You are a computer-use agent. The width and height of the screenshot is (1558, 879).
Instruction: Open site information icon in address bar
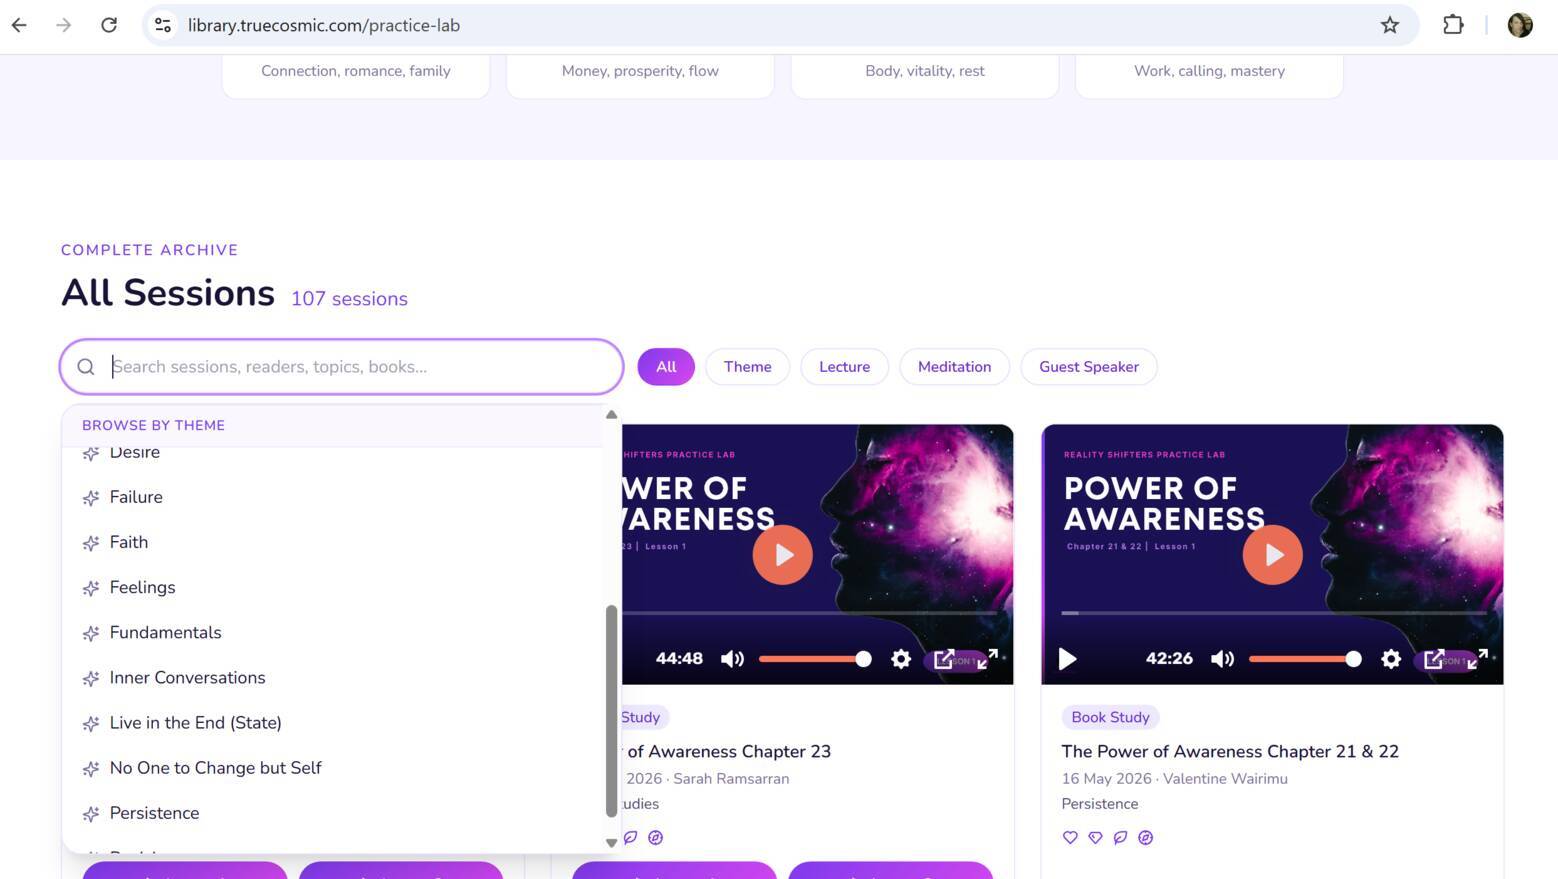click(163, 25)
